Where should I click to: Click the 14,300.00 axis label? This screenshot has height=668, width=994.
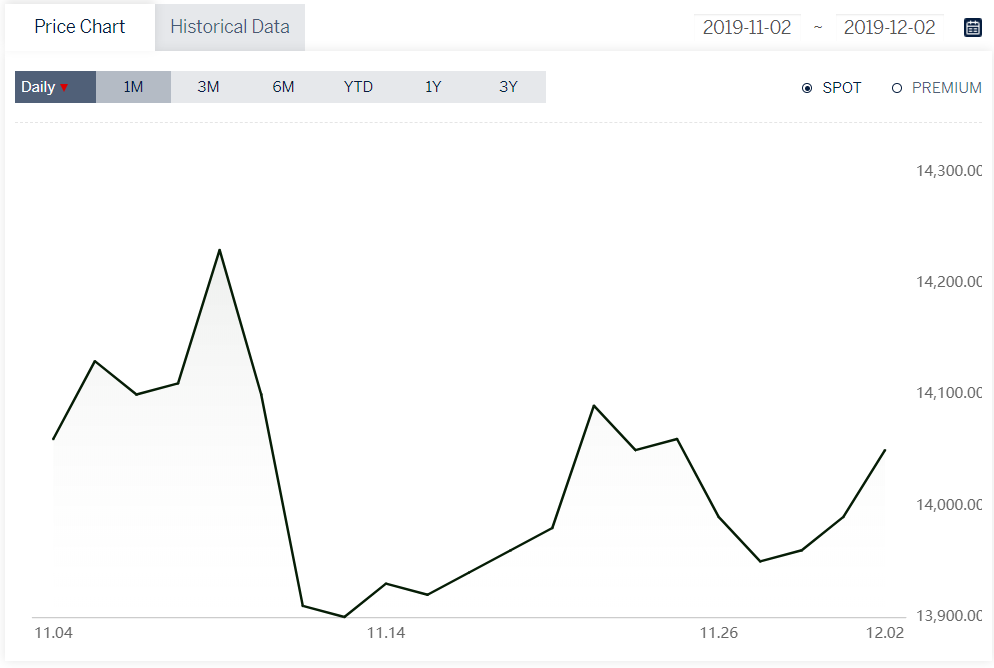click(x=949, y=170)
